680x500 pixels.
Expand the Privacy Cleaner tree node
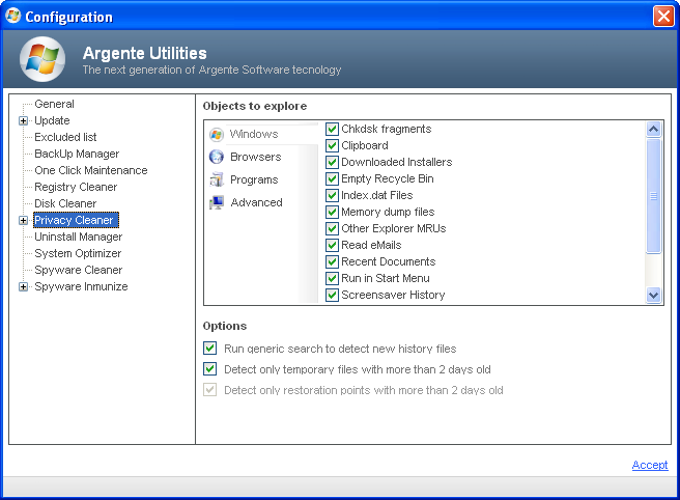[23, 220]
